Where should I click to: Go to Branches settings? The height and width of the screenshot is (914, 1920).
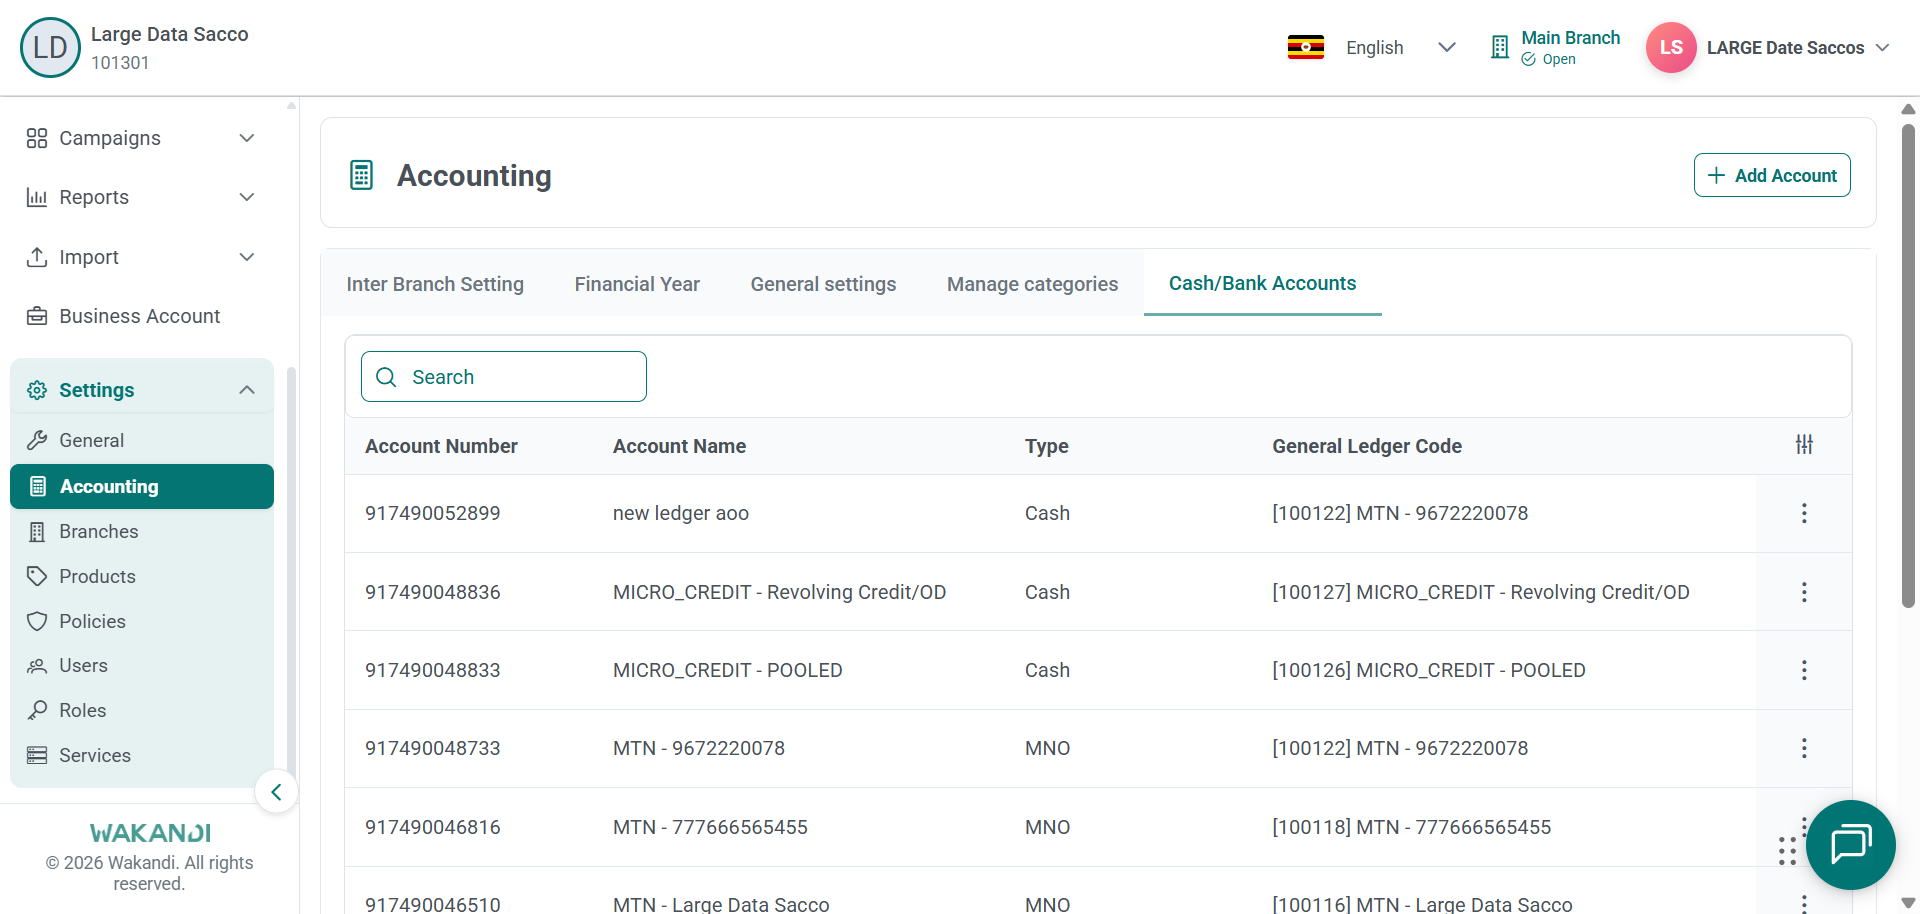point(142,532)
